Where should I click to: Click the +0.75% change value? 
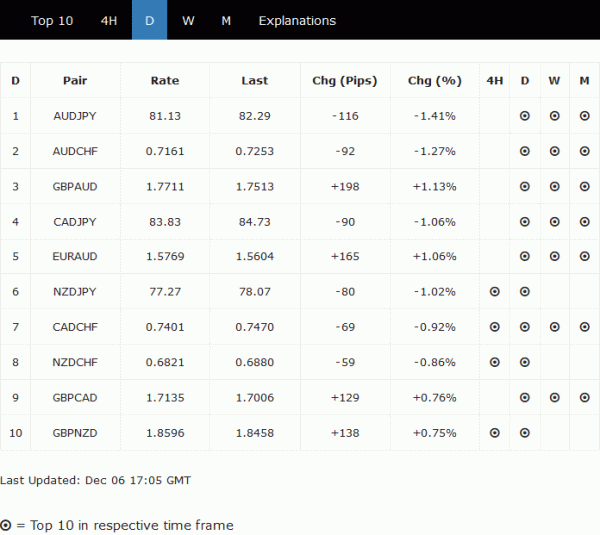pos(435,433)
